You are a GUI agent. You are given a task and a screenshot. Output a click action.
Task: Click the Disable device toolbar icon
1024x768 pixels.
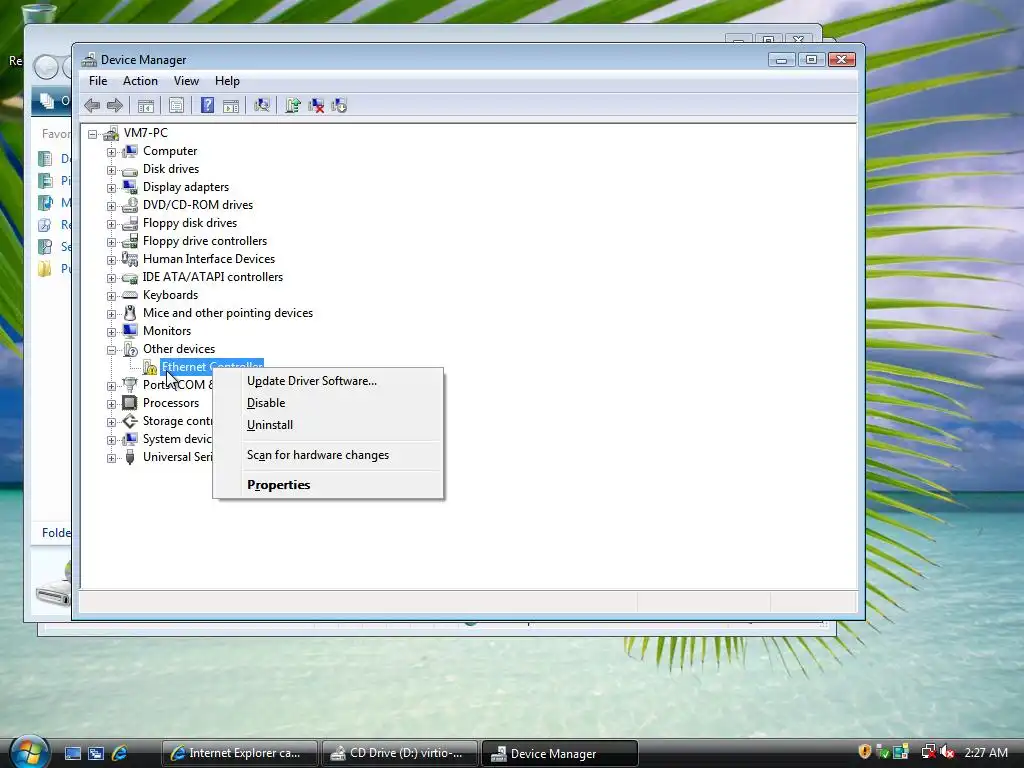click(x=339, y=105)
